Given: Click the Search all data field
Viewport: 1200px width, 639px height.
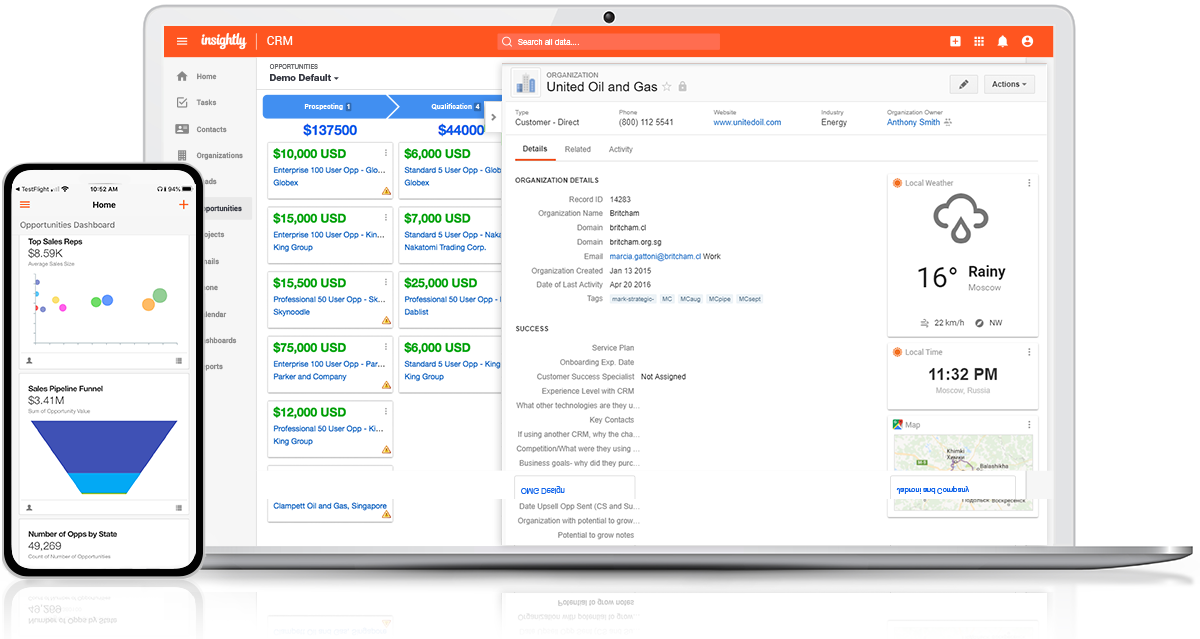Looking at the screenshot, I should coord(608,41).
